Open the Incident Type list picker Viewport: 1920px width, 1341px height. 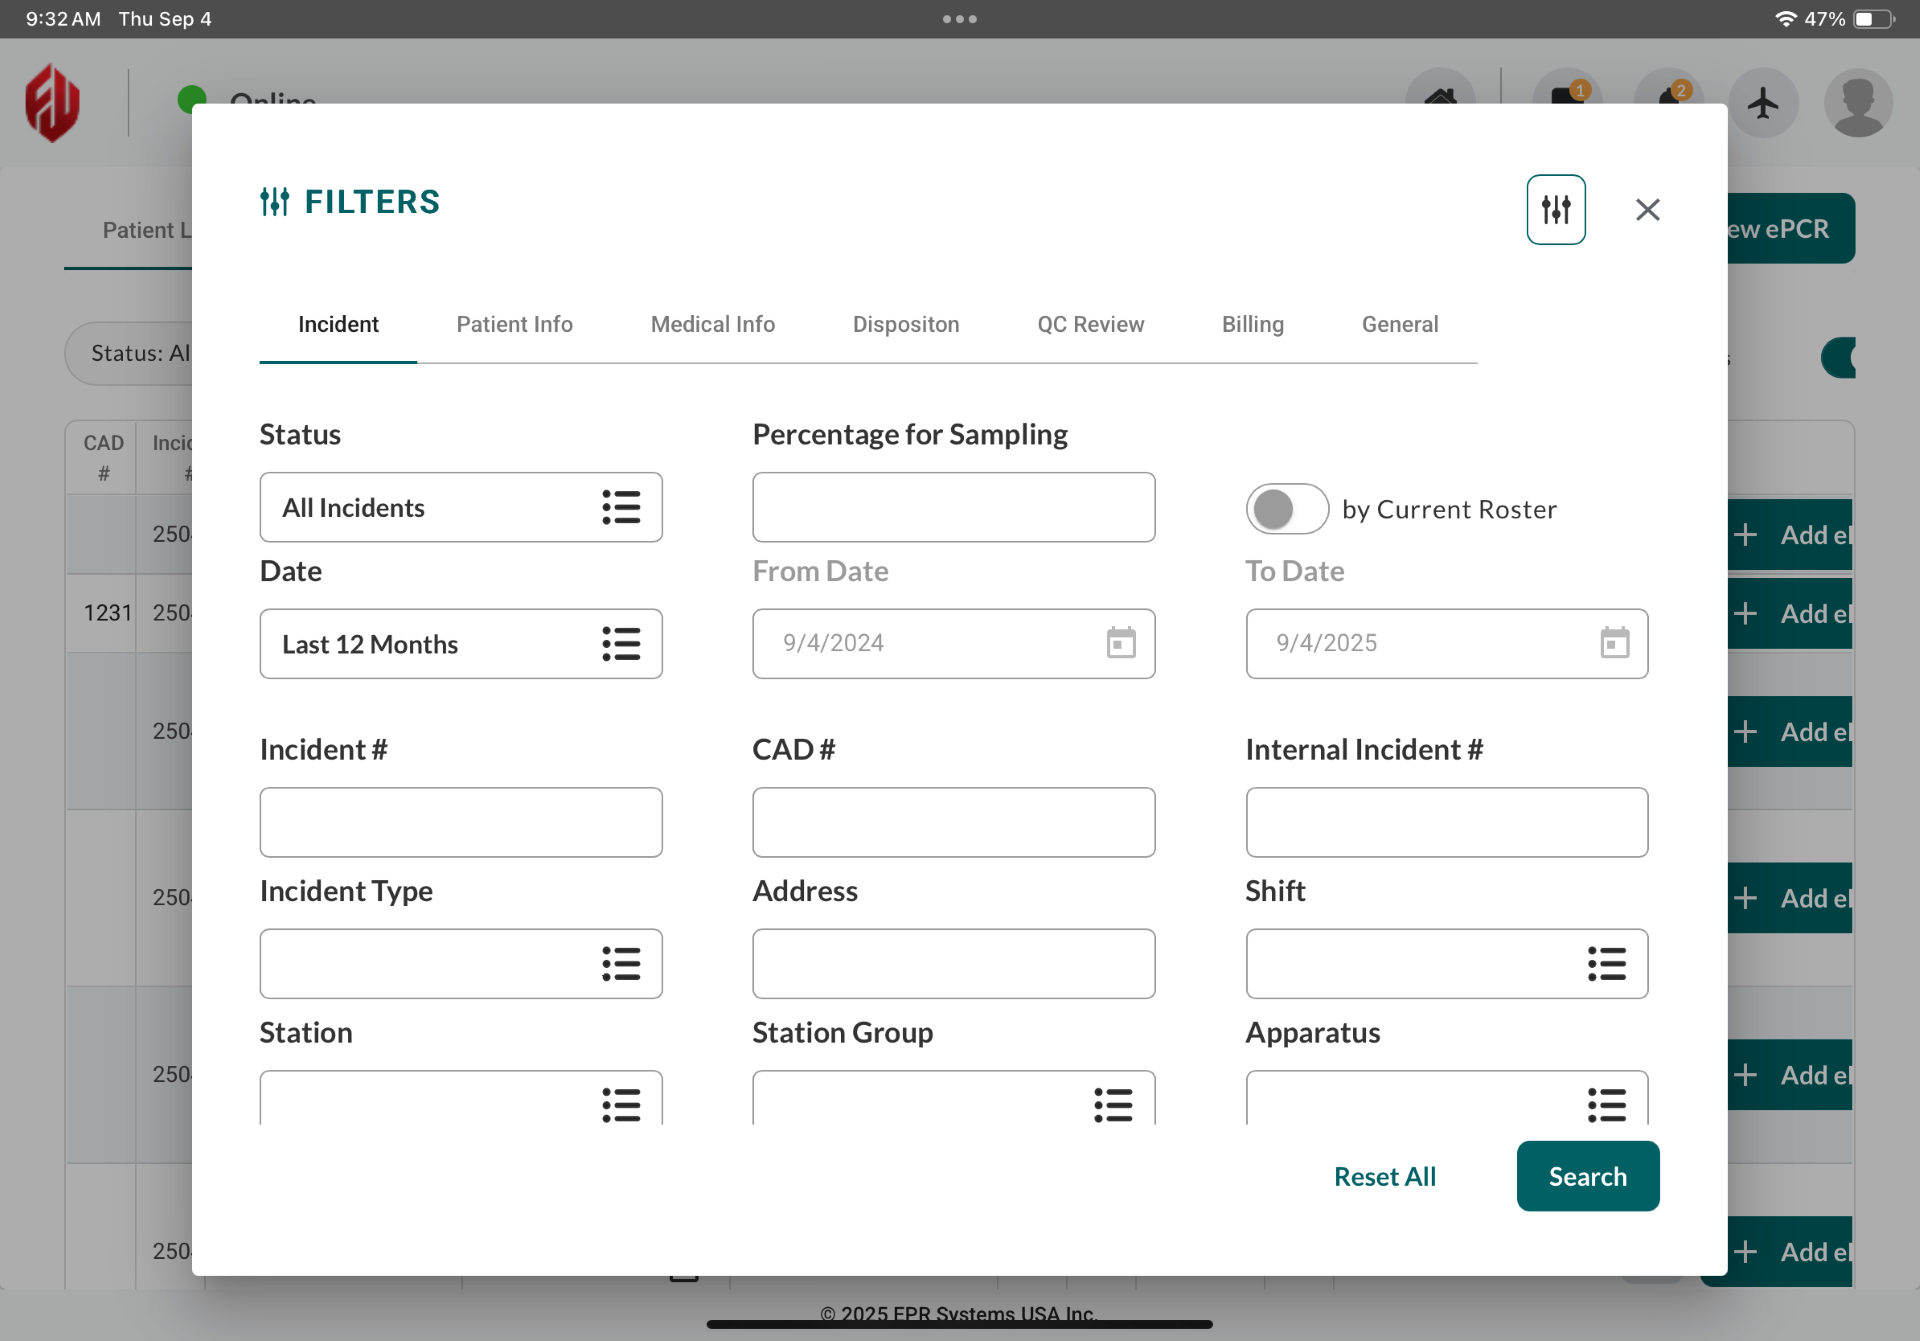620,964
